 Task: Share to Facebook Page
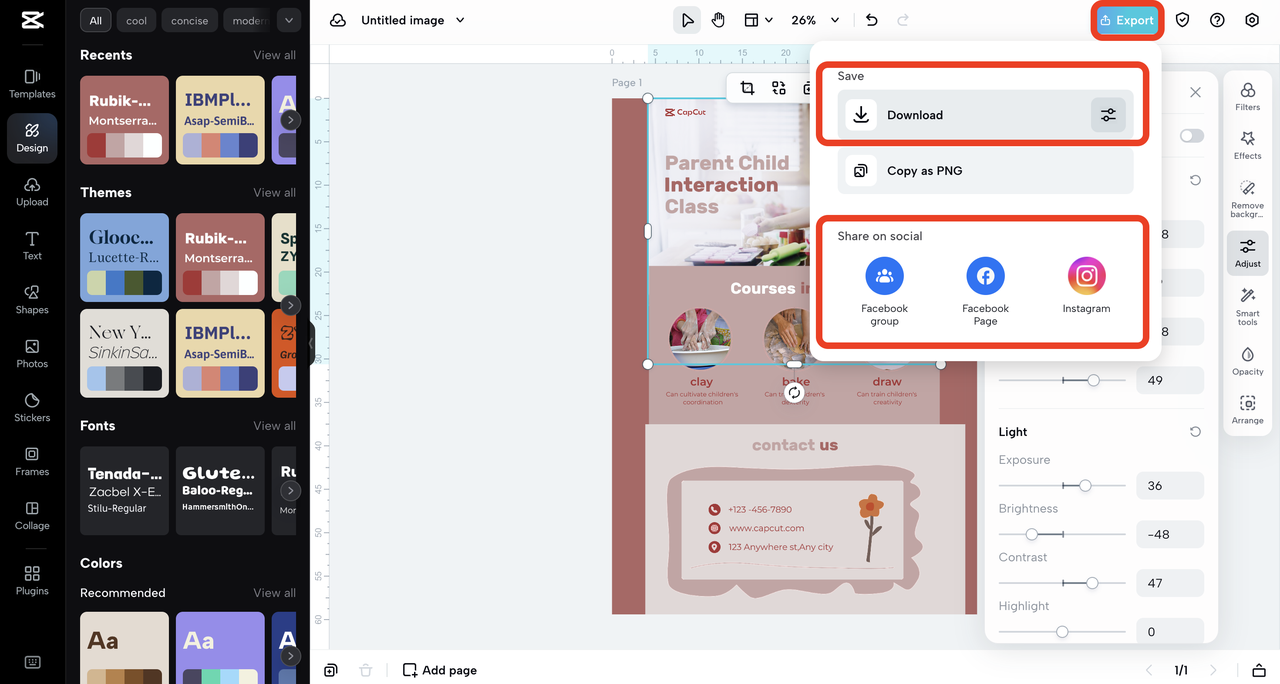[x=985, y=290]
